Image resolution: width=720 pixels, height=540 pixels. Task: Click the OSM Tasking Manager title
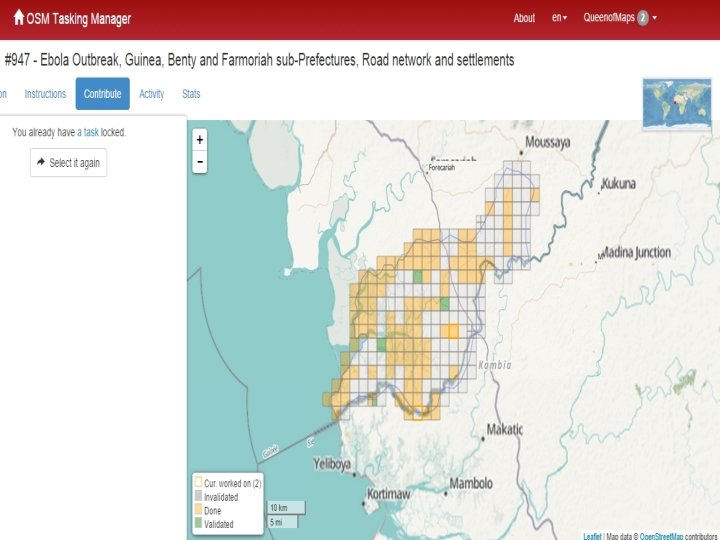tap(79, 19)
